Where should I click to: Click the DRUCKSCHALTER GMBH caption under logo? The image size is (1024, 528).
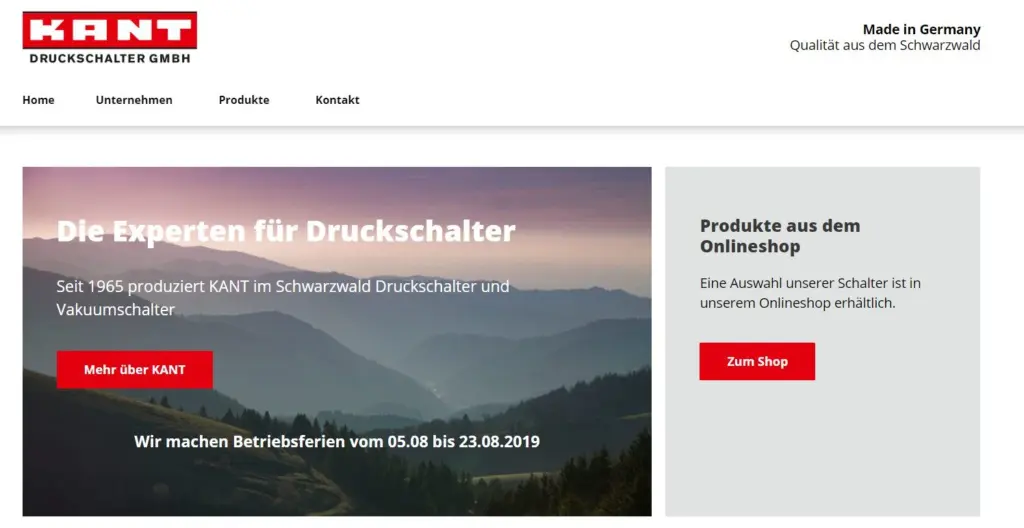[110, 58]
